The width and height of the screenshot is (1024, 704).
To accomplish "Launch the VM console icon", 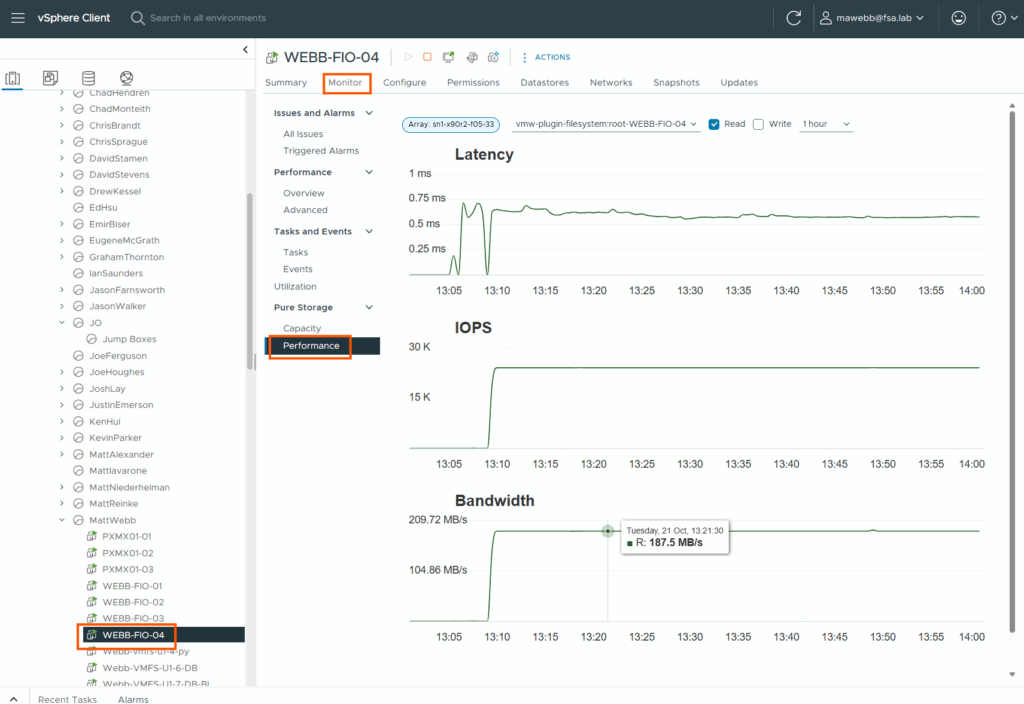I will (x=449, y=58).
